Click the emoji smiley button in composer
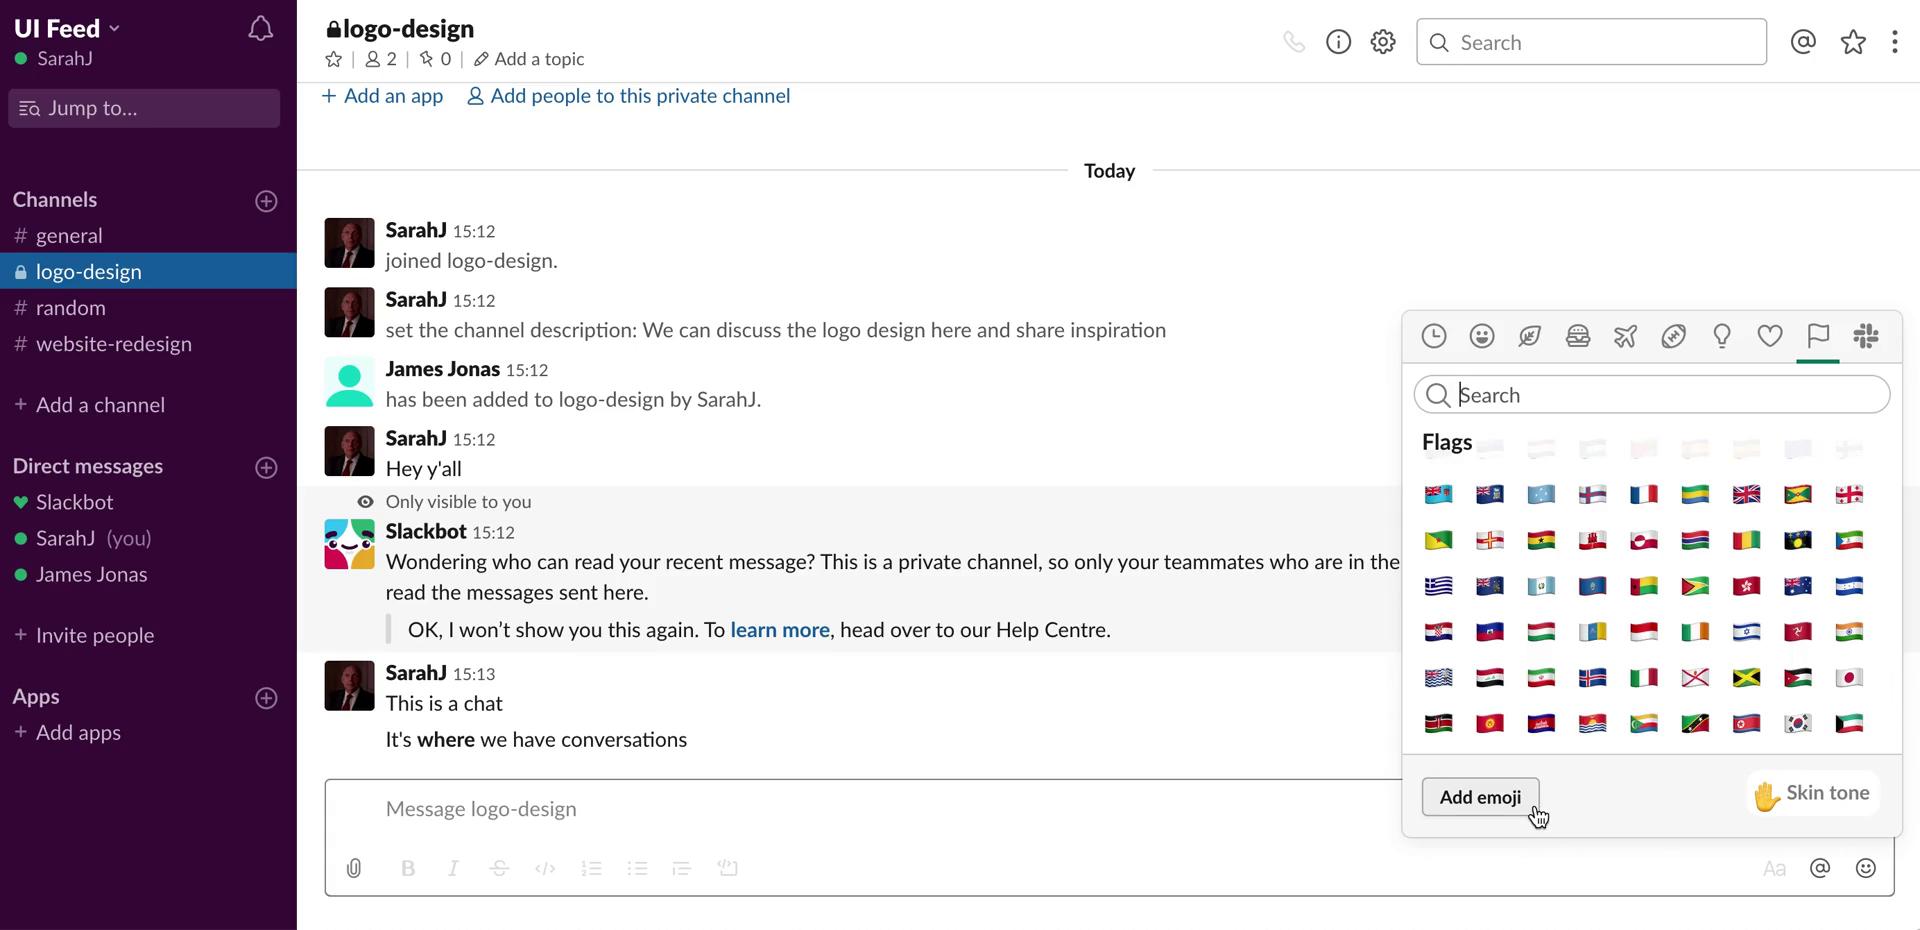 coord(1866,868)
